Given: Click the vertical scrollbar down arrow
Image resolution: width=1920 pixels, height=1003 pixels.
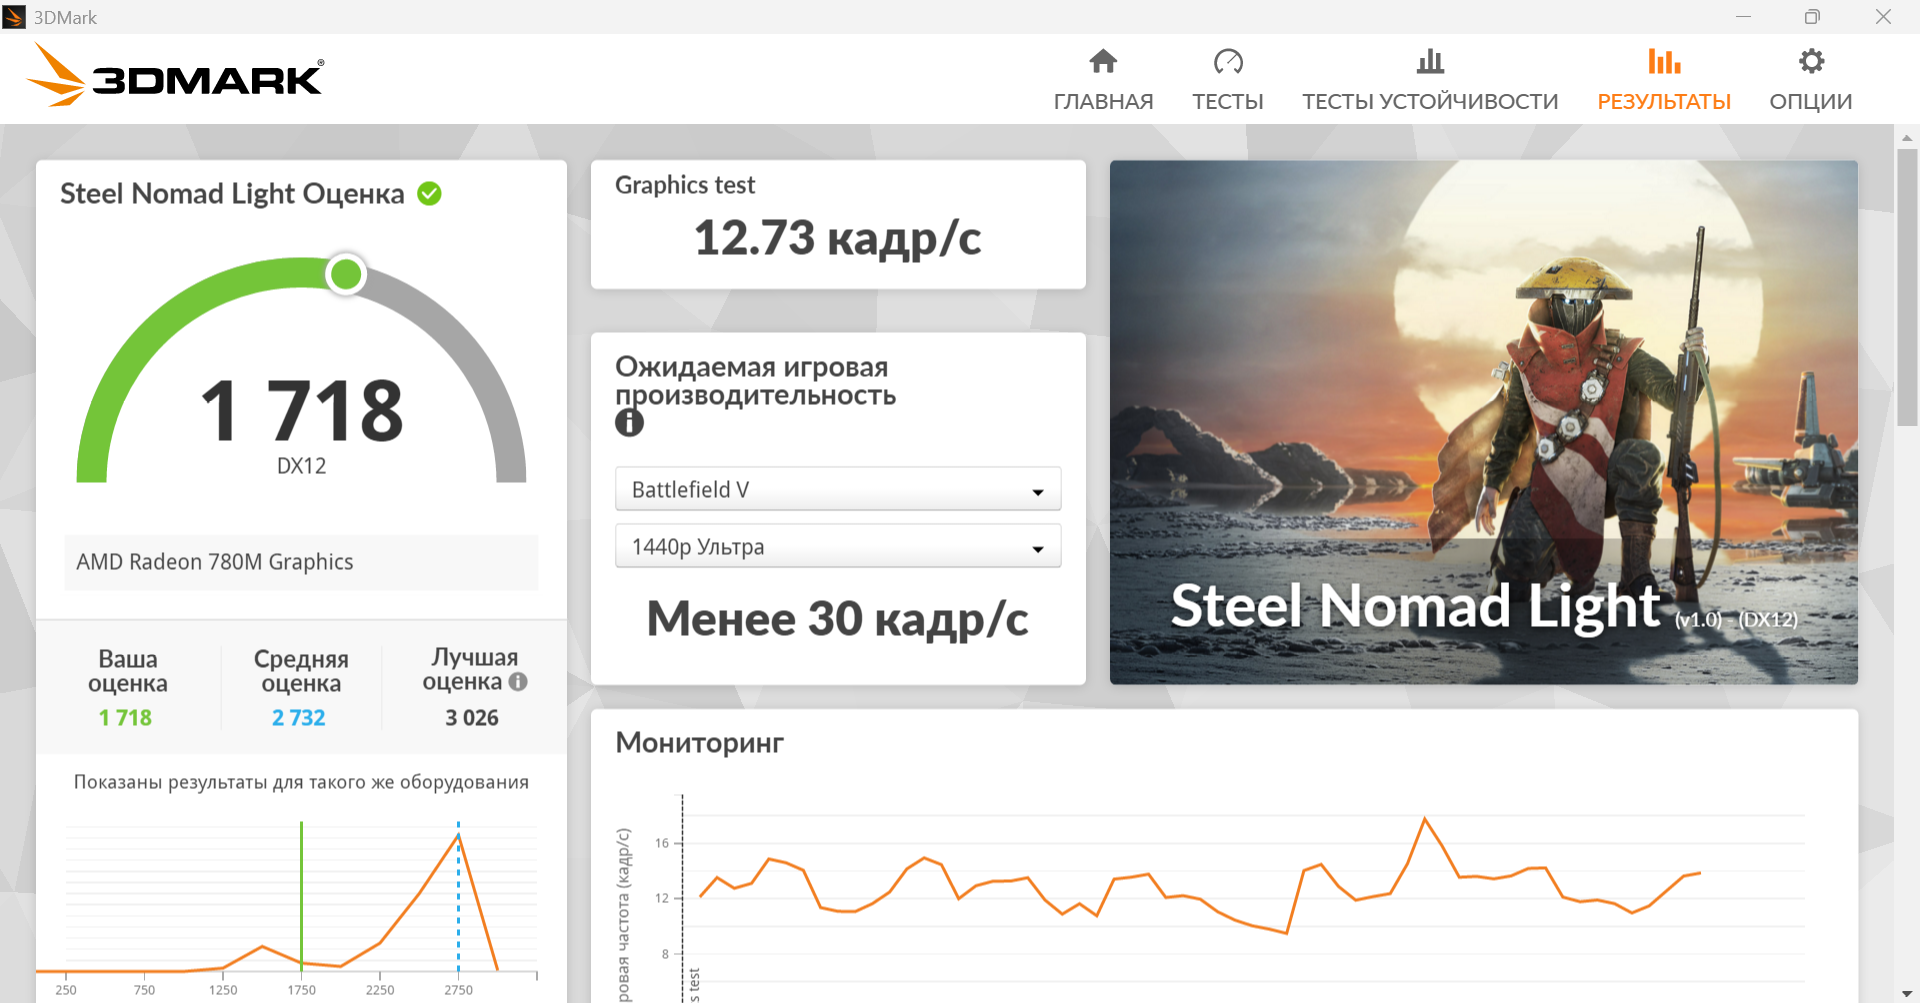Looking at the screenshot, I should coord(1907,993).
